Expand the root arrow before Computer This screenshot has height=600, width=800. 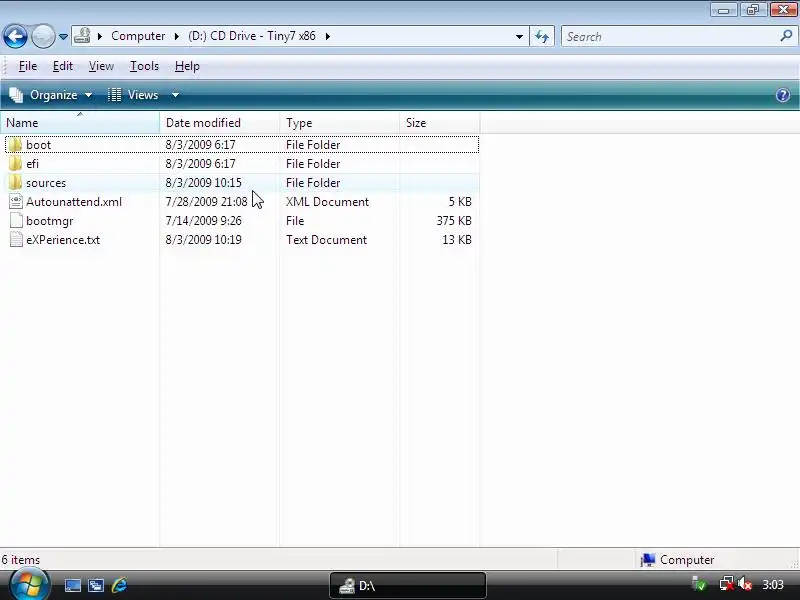(x=100, y=36)
